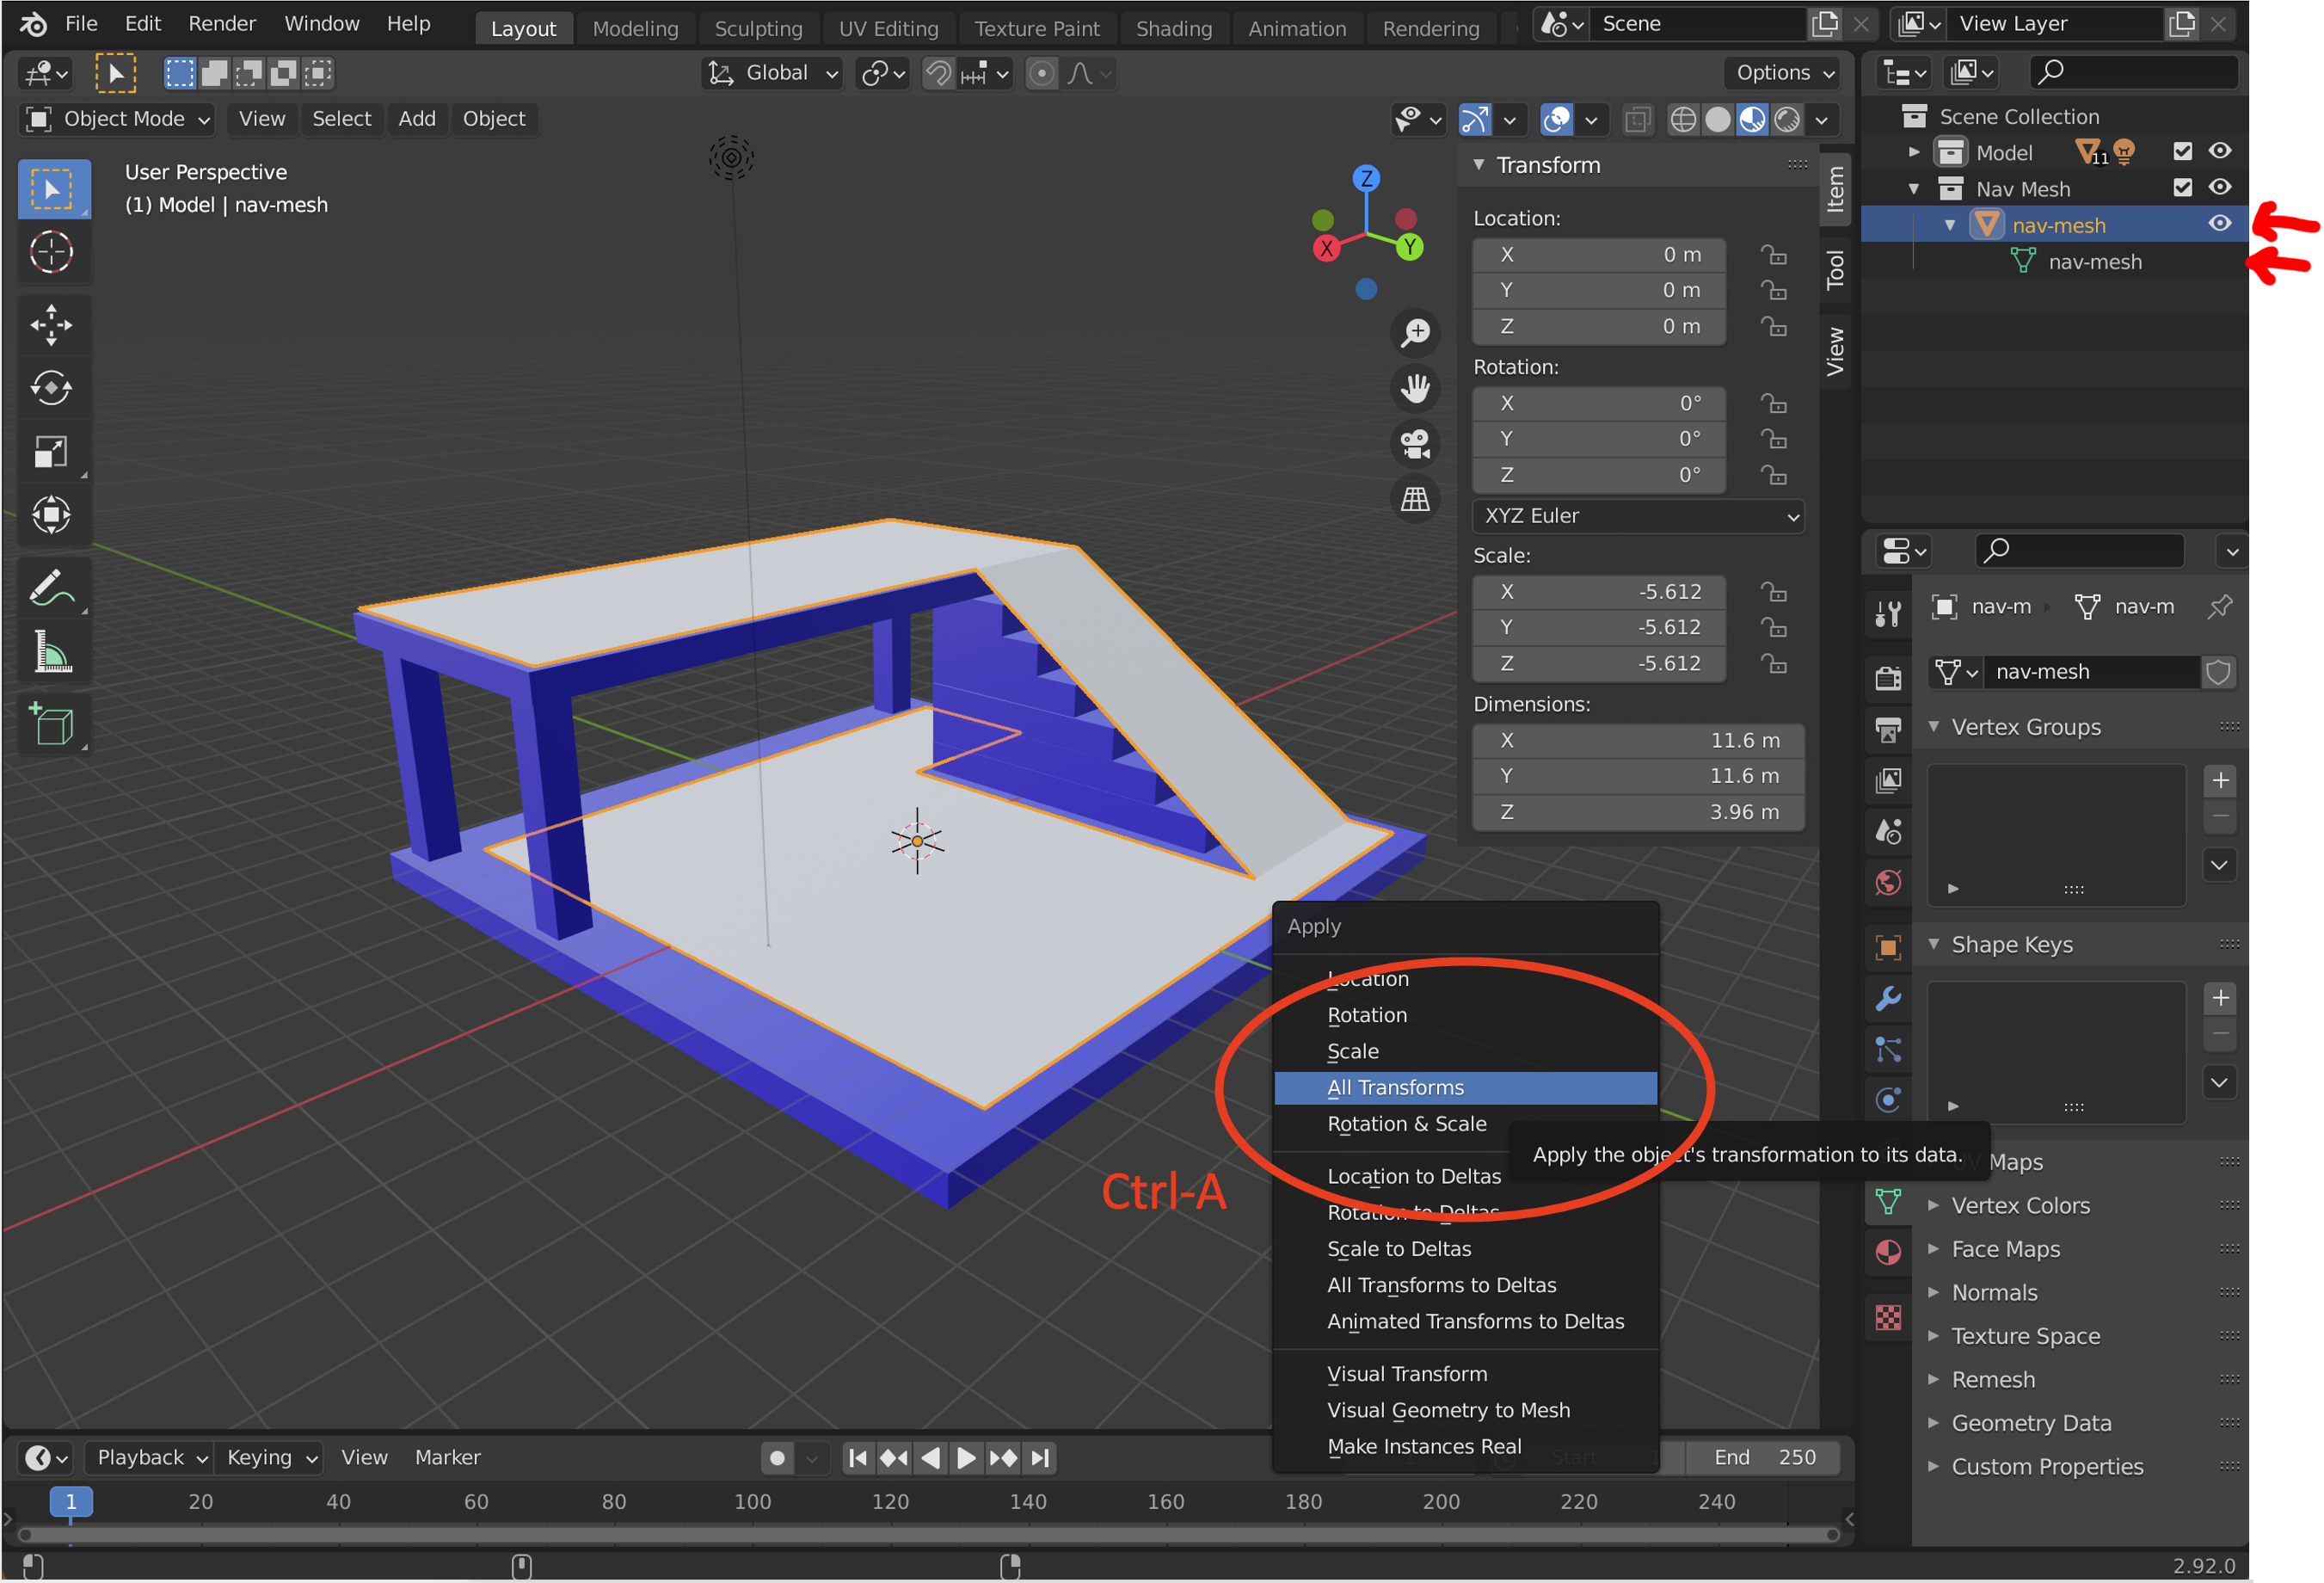Open the Playback dropdown in timeline
Viewport: 2324px width, 1583px height.
click(151, 1457)
